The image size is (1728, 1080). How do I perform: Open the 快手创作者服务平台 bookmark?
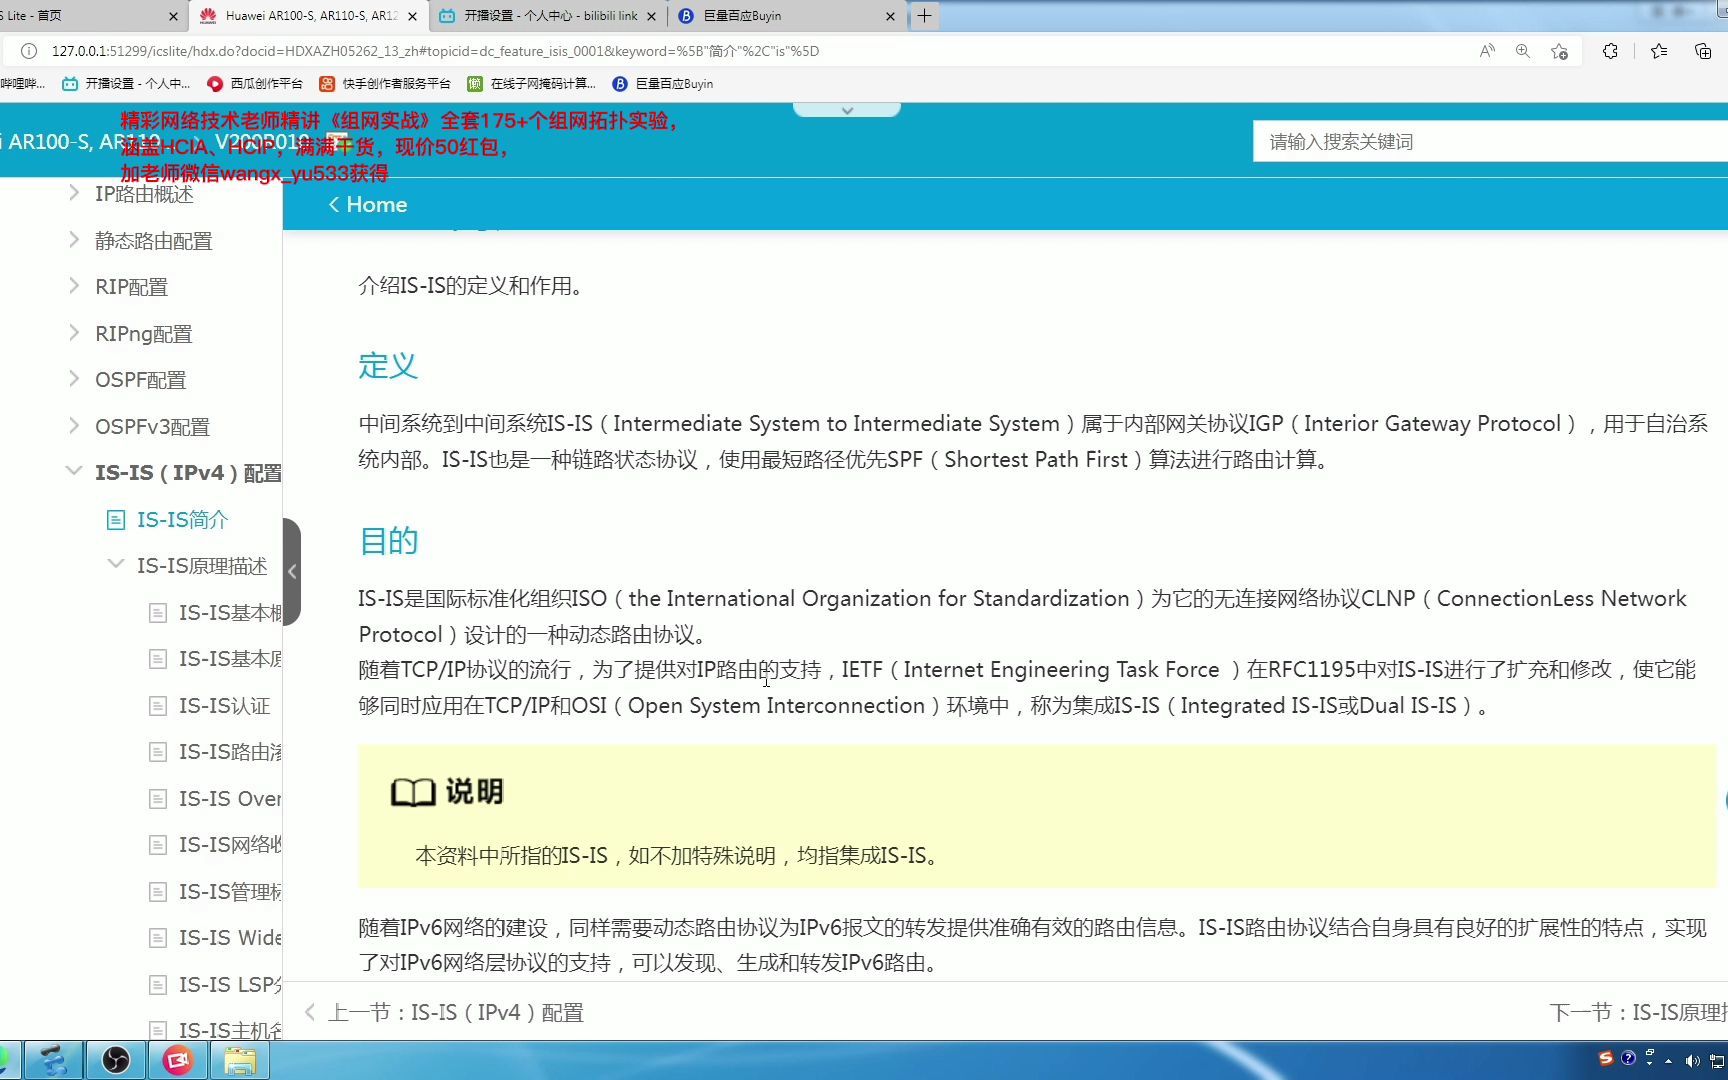tap(385, 84)
